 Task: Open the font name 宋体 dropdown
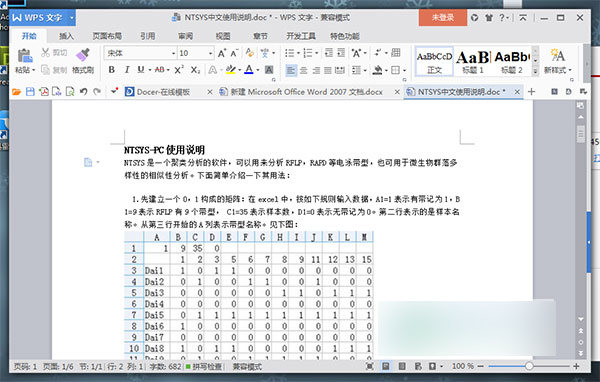(173, 53)
